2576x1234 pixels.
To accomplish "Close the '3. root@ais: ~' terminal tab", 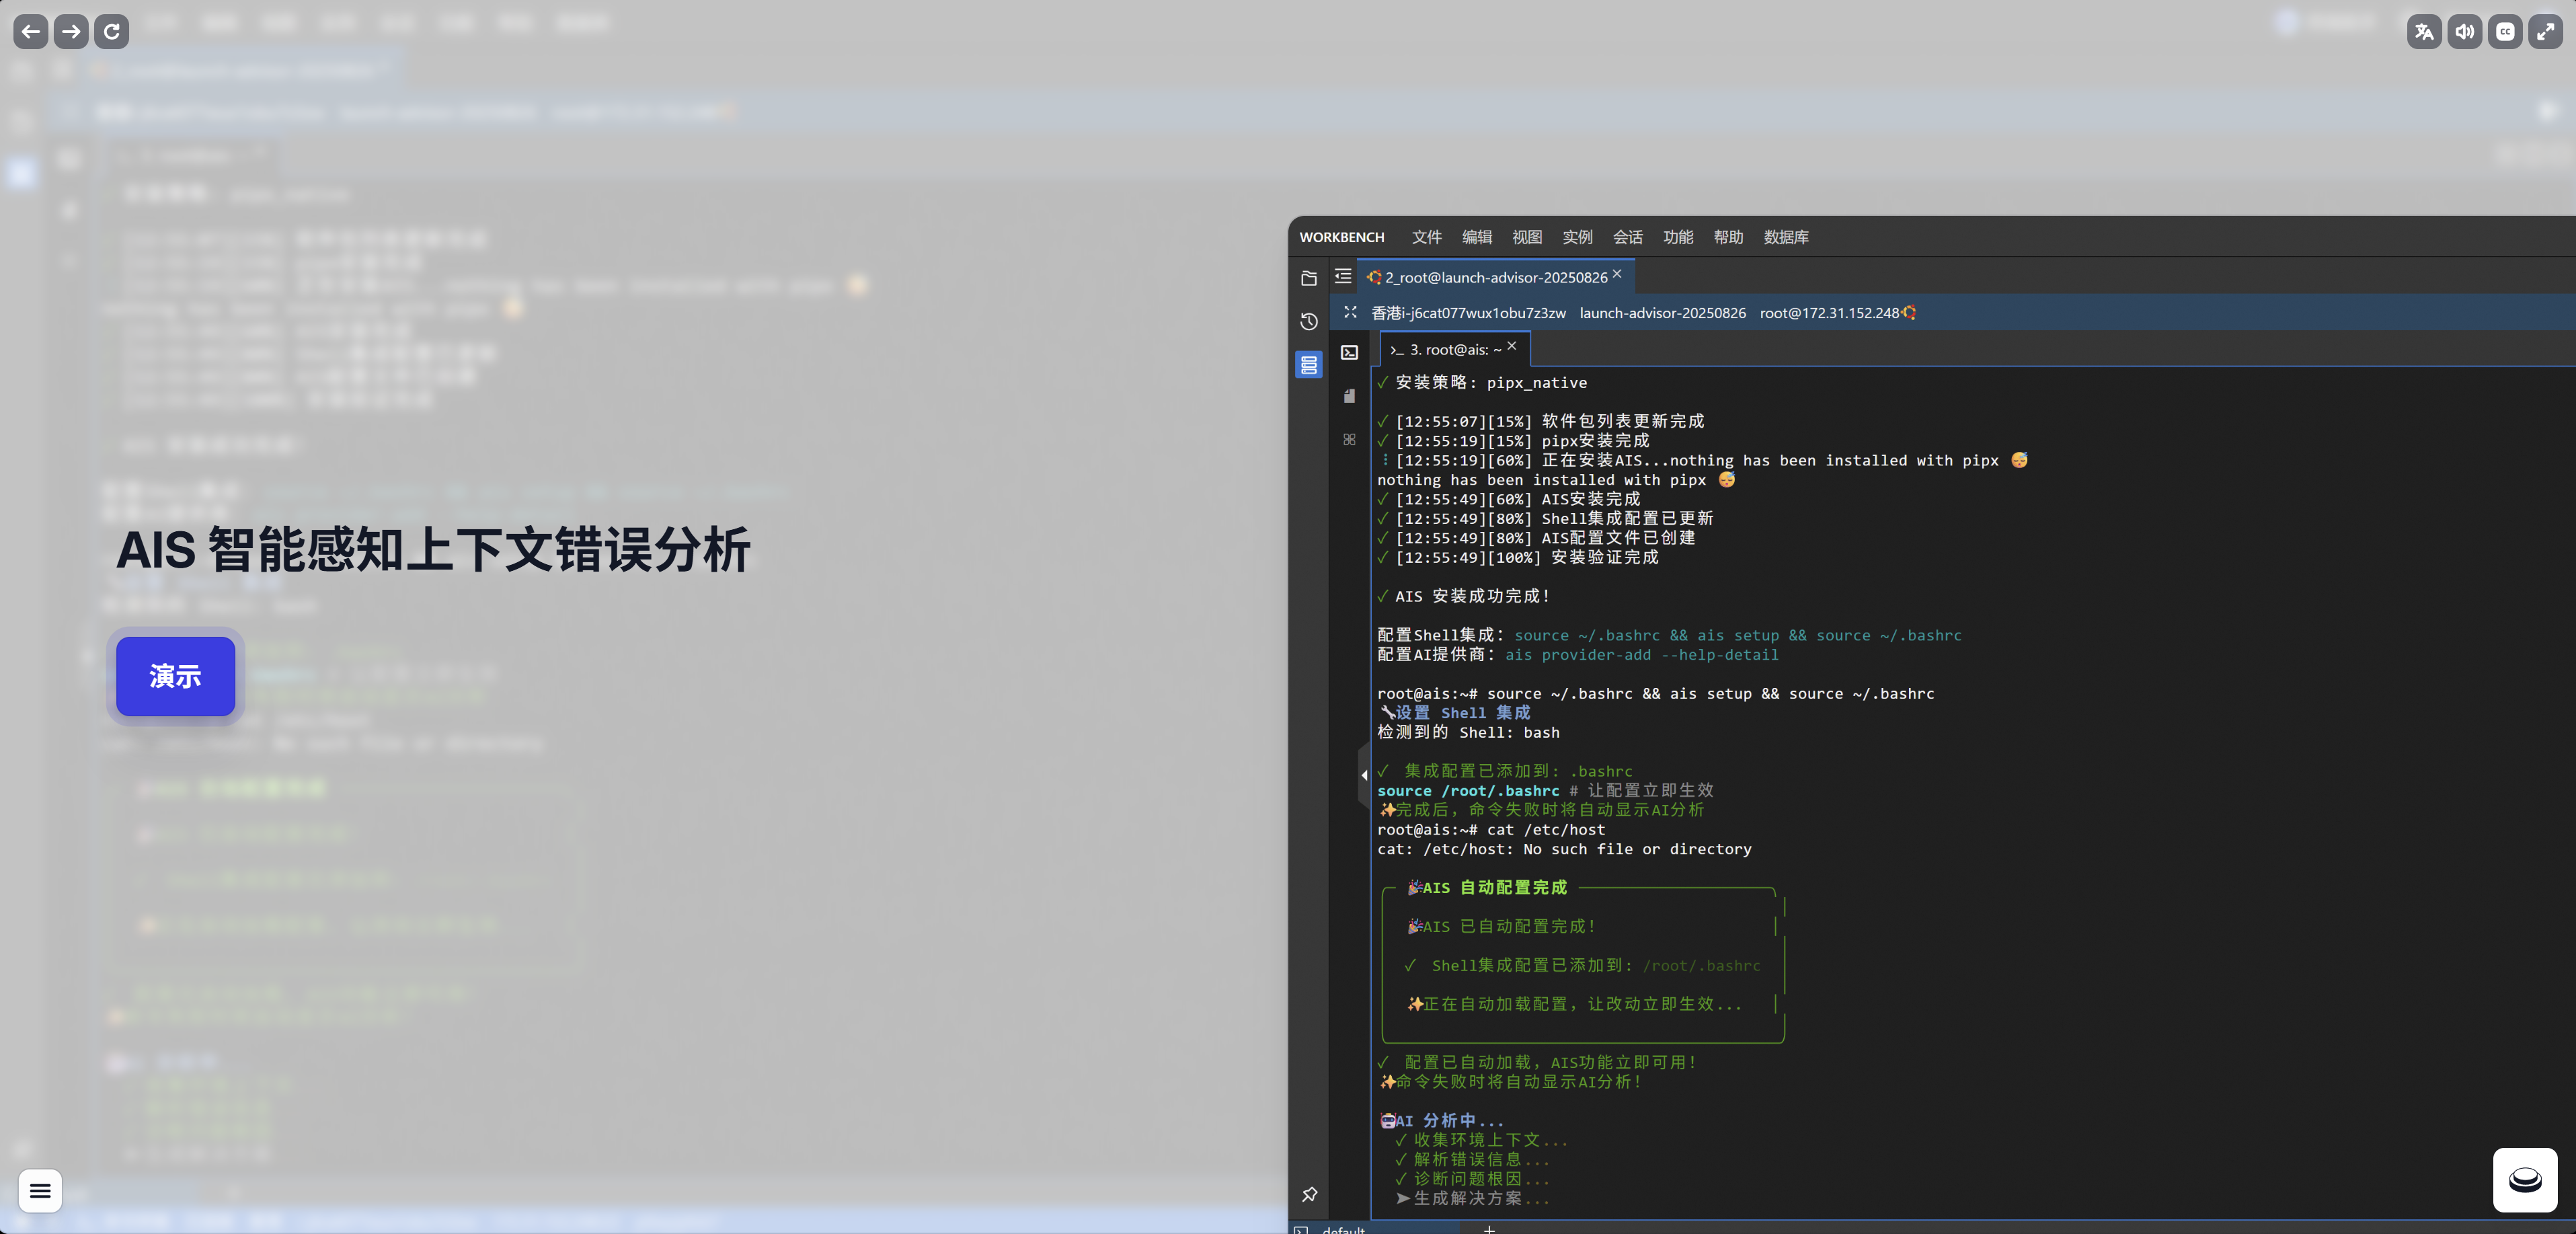I will [1512, 346].
